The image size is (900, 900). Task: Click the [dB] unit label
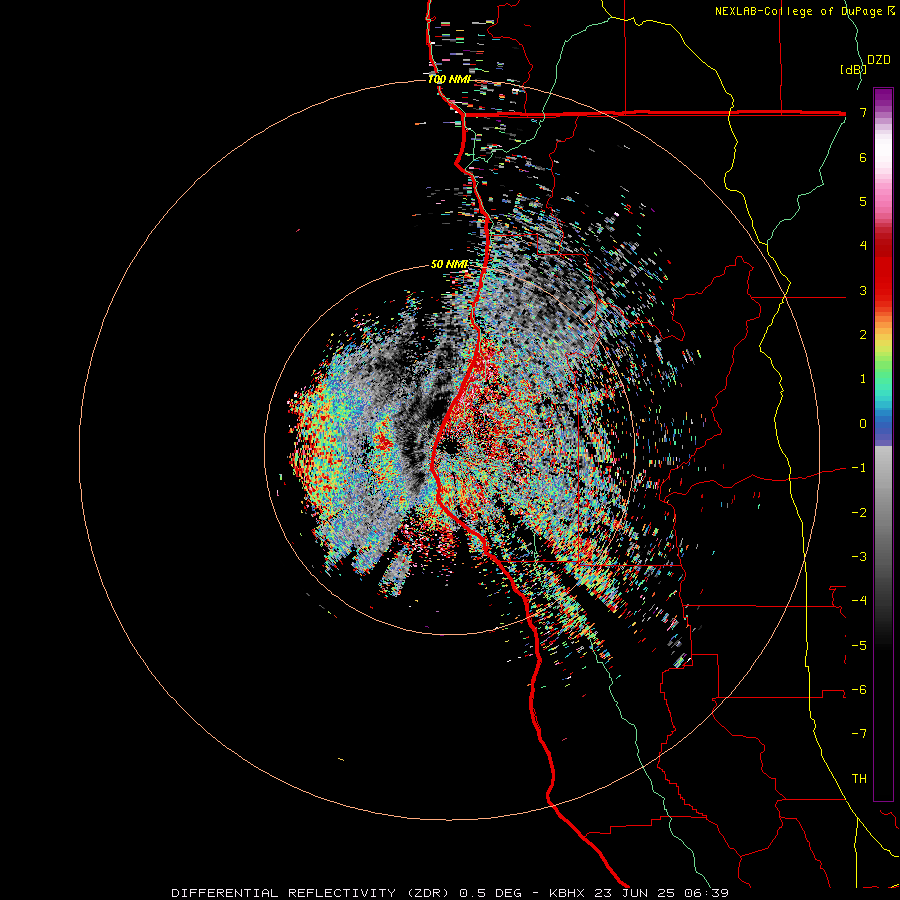(x=854, y=69)
